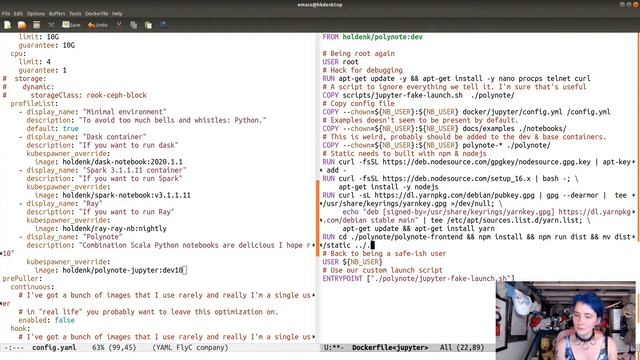Click the 'USER ${NB_USER}' line
The height and width of the screenshot is (360, 640).
tap(352, 262)
